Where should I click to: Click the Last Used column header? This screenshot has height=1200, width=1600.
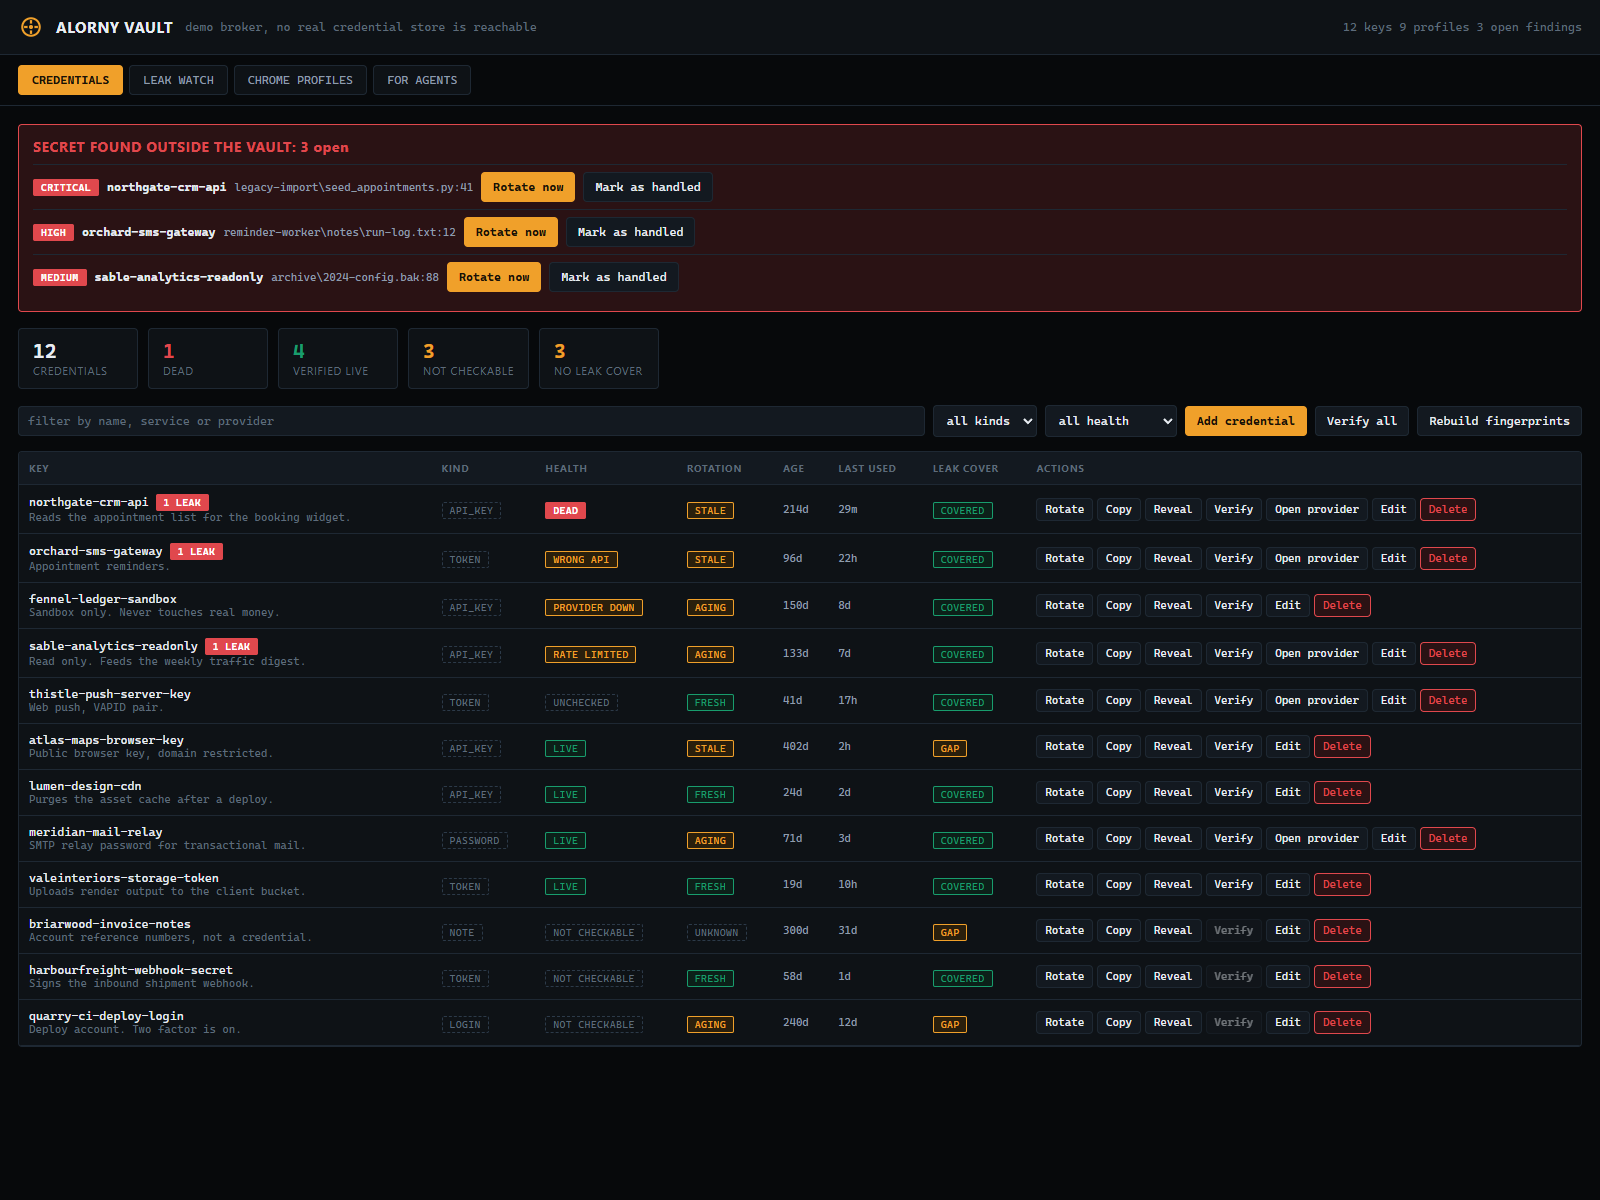[867, 469]
